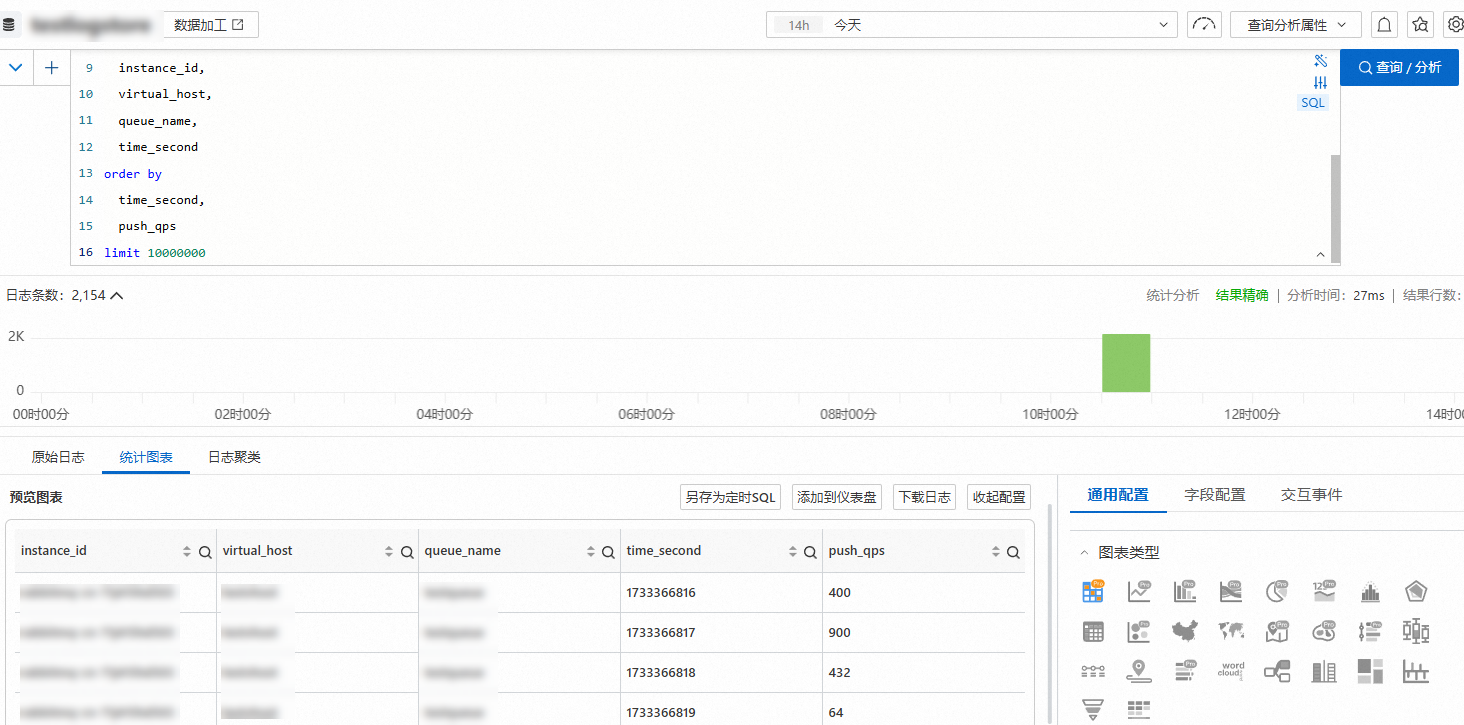The width and height of the screenshot is (1464, 725).
Task: Open the time range dropdown showing 今天
Action: pyautogui.click(x=971, y=25)
